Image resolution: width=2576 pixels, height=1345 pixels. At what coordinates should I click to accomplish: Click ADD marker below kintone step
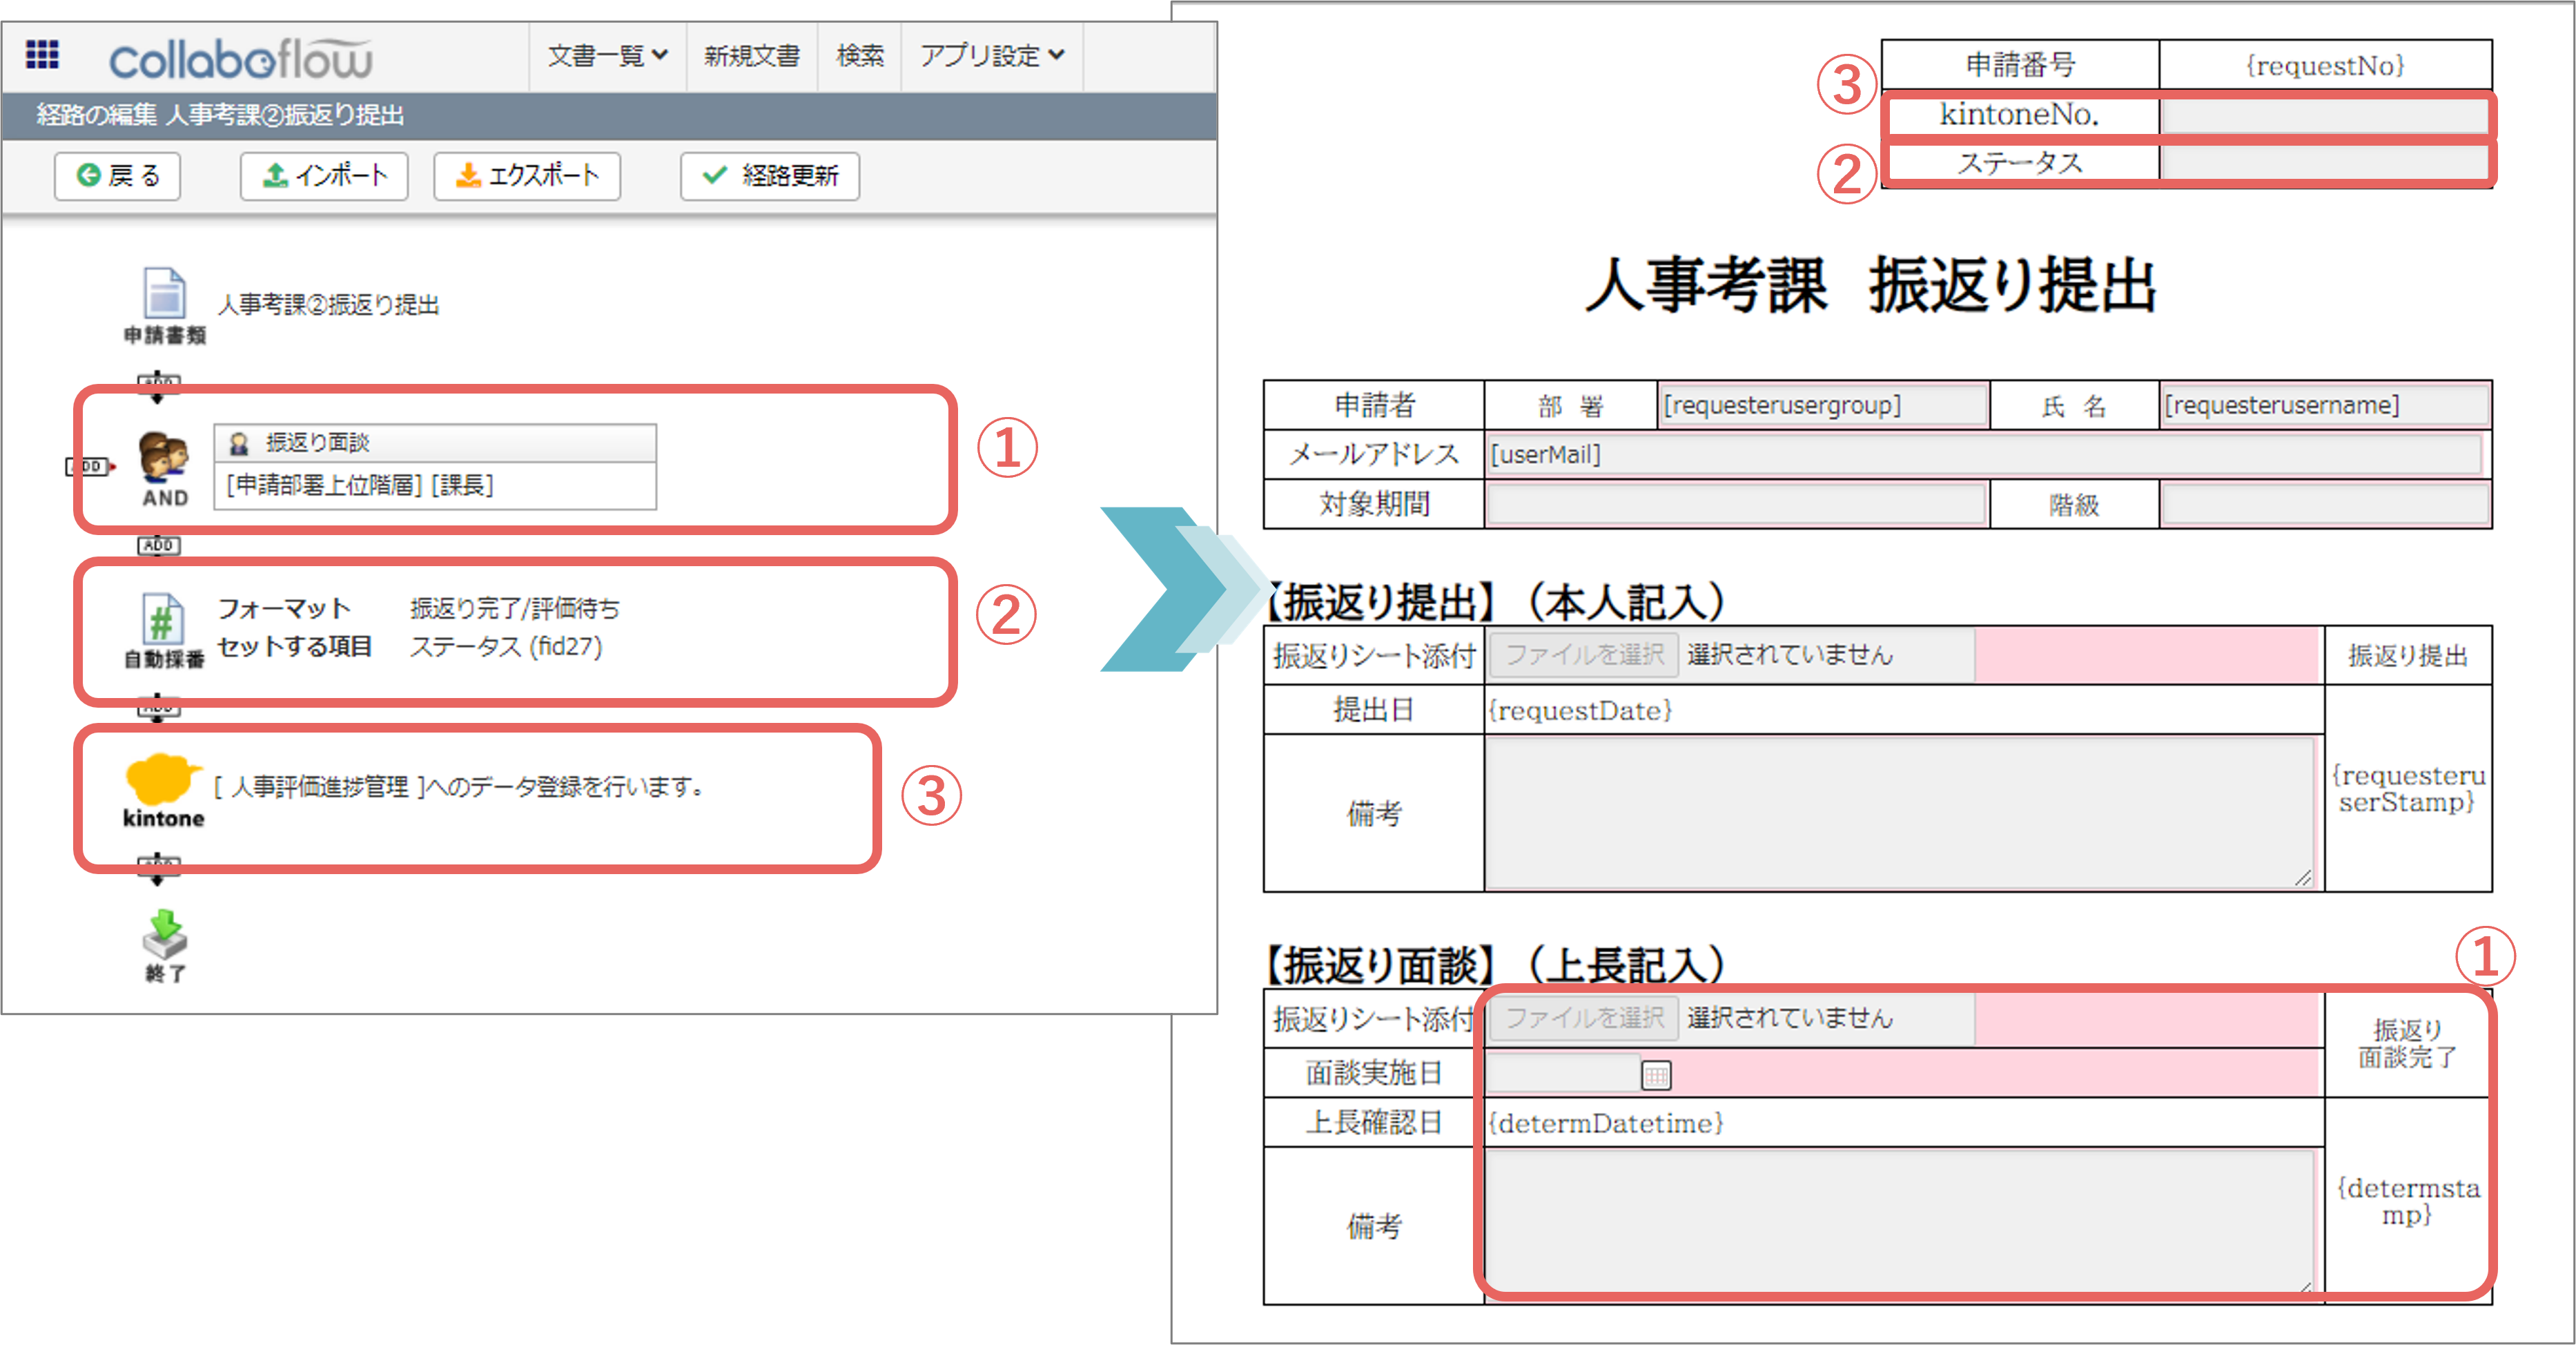point(158,868)
